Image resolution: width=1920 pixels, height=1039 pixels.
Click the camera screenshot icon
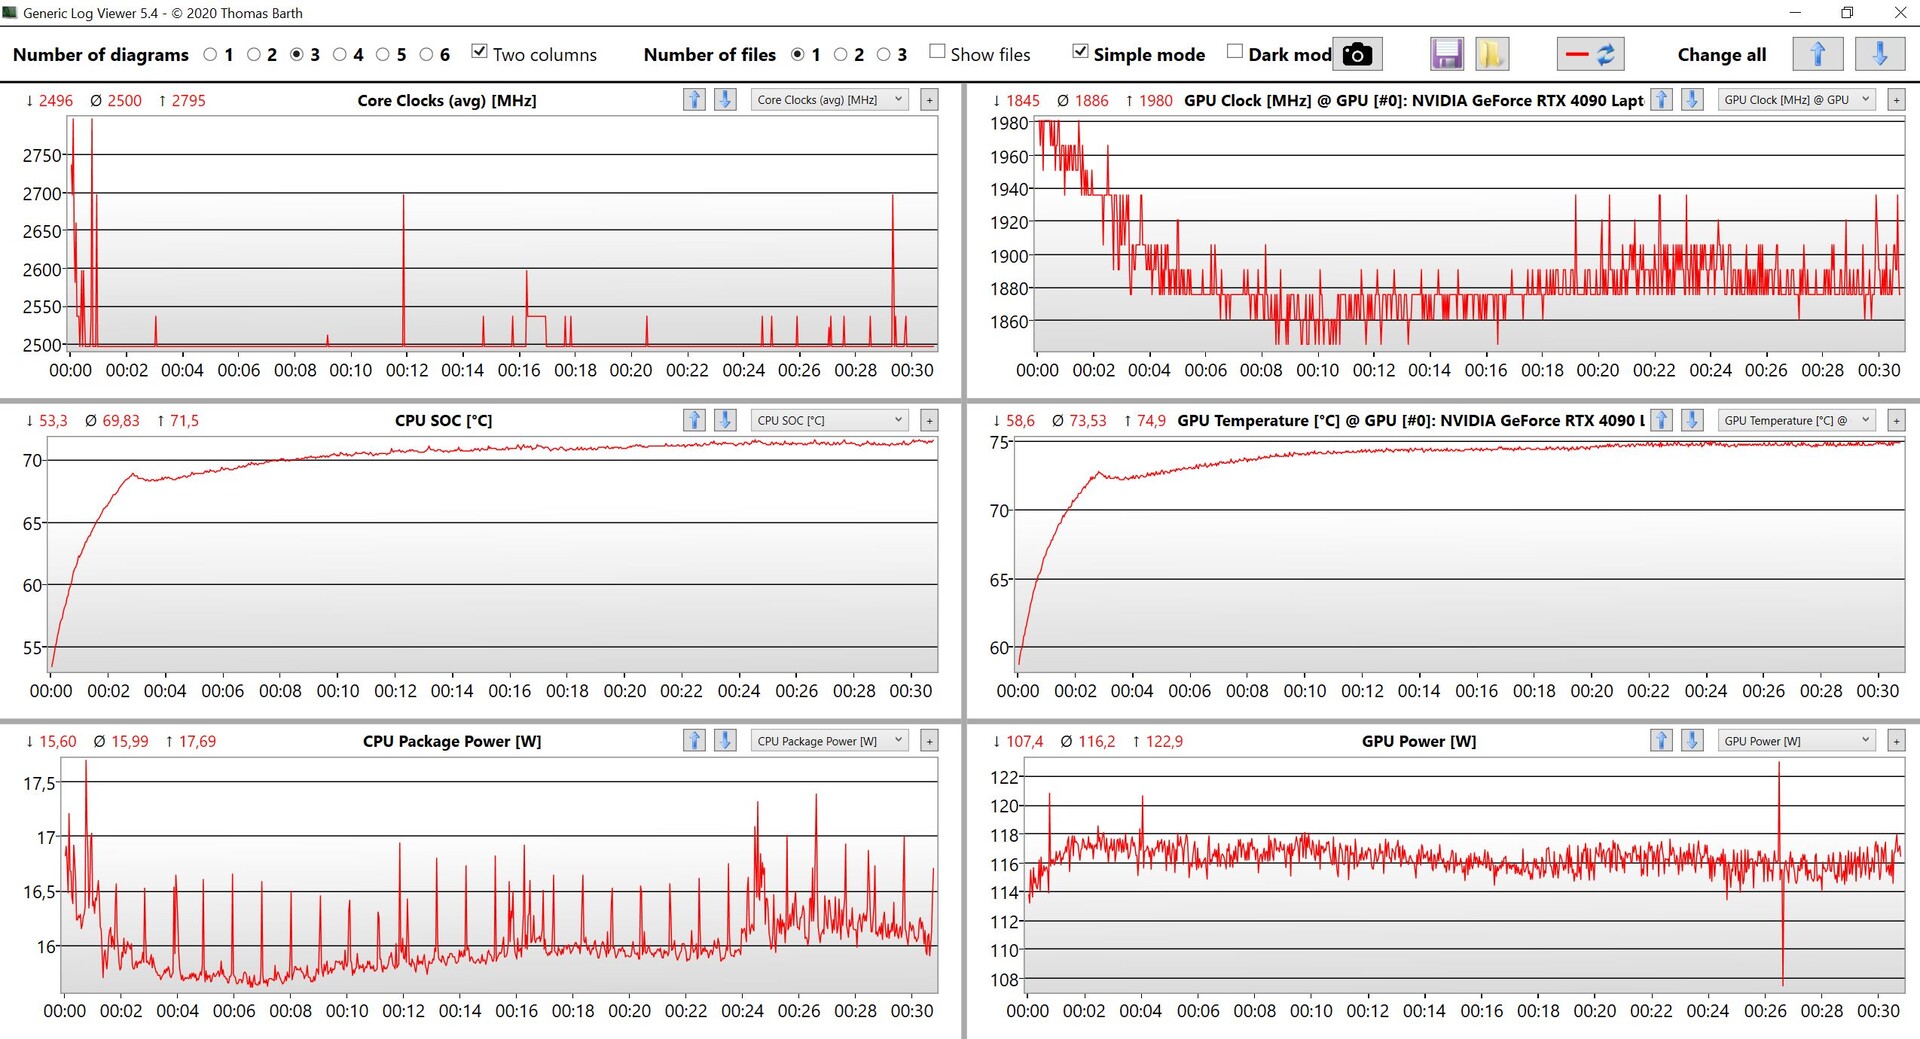(1357, 54)
